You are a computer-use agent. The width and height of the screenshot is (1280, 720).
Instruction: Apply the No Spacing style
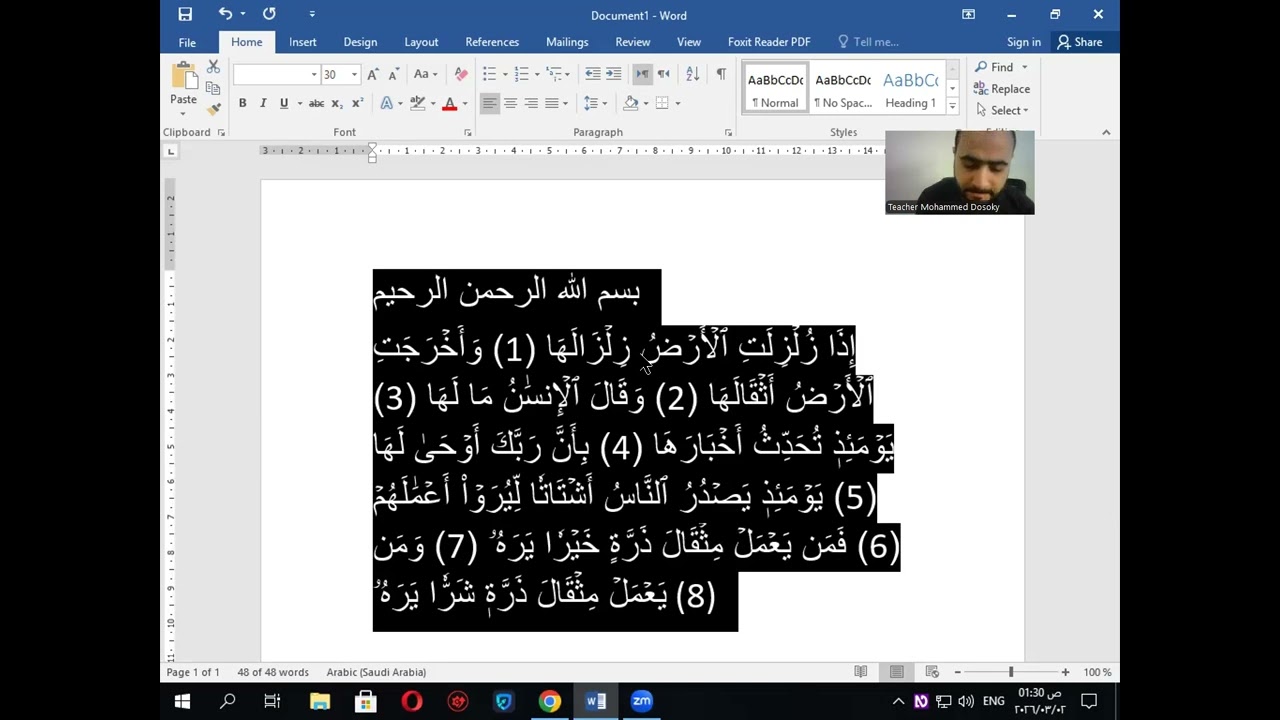[843, 89]
